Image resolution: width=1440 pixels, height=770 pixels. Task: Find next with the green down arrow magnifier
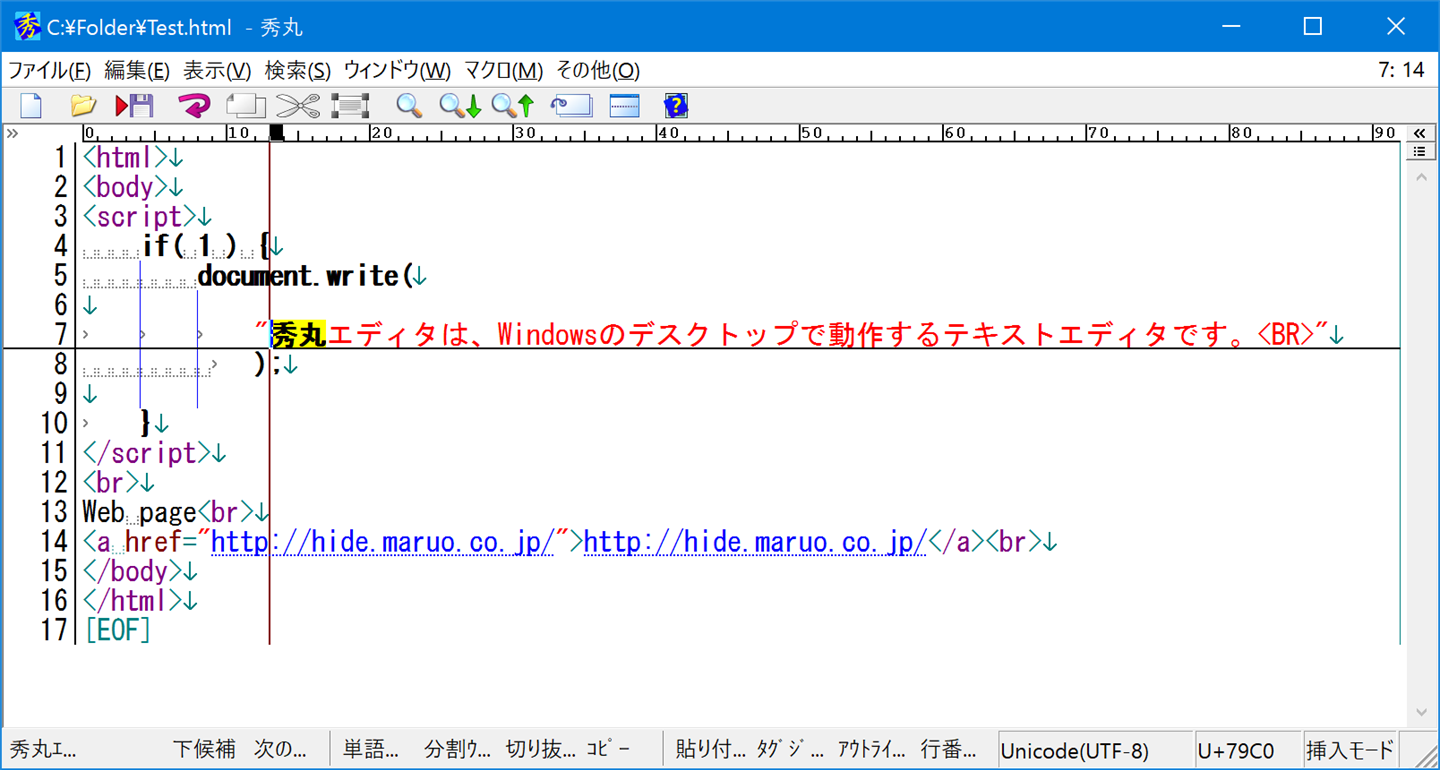pyautogui.click(x=461, y=105)
